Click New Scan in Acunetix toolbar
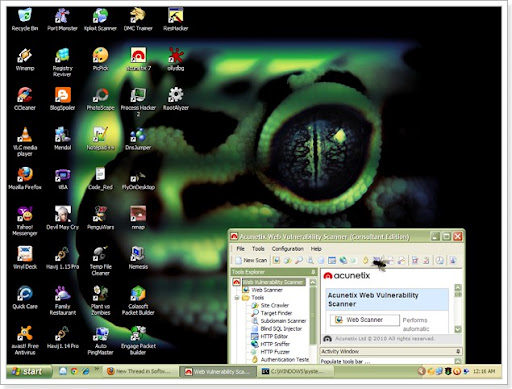The height and width of the screenshot is (389, 512). (251, 260)
